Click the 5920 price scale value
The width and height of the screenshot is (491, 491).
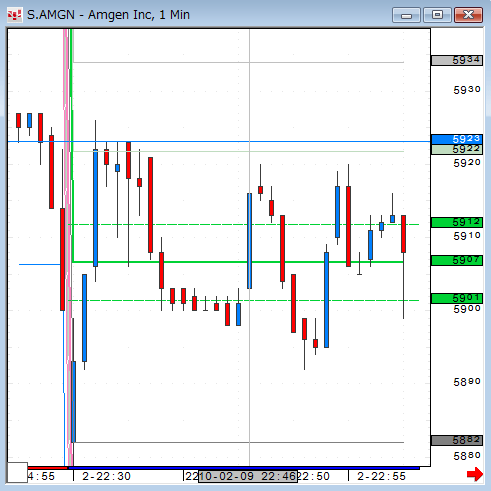pos(467,163)
